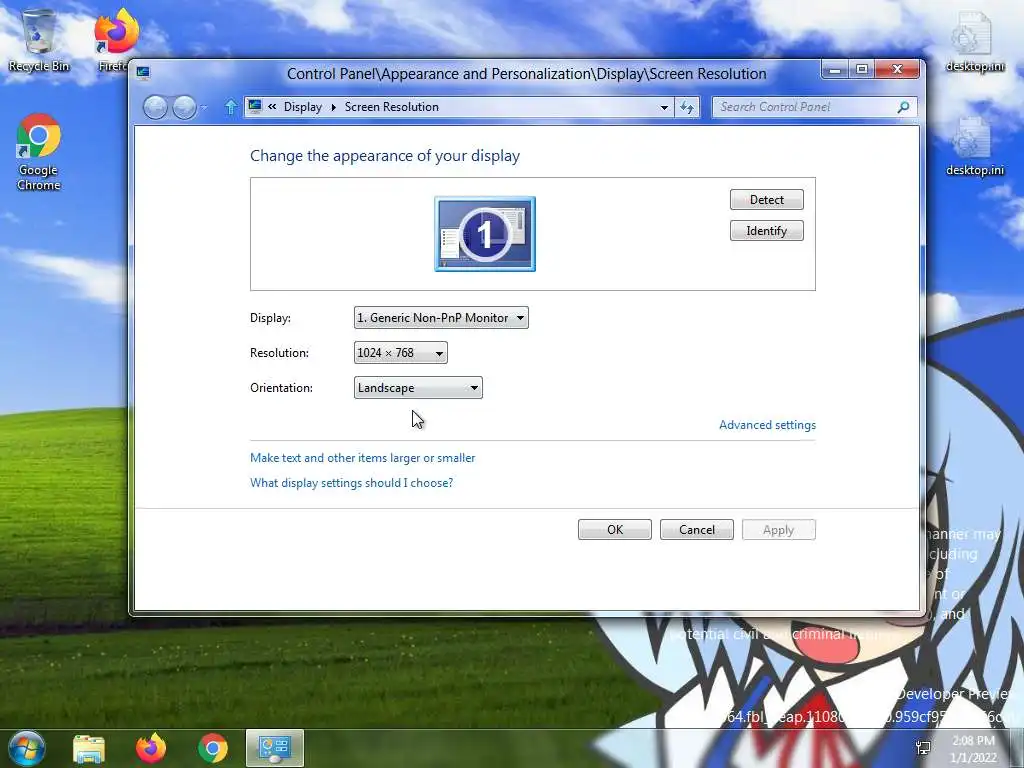Open Advanced settings link
The width and height of the screenshot is (1024, 768).
coord(767,425)
